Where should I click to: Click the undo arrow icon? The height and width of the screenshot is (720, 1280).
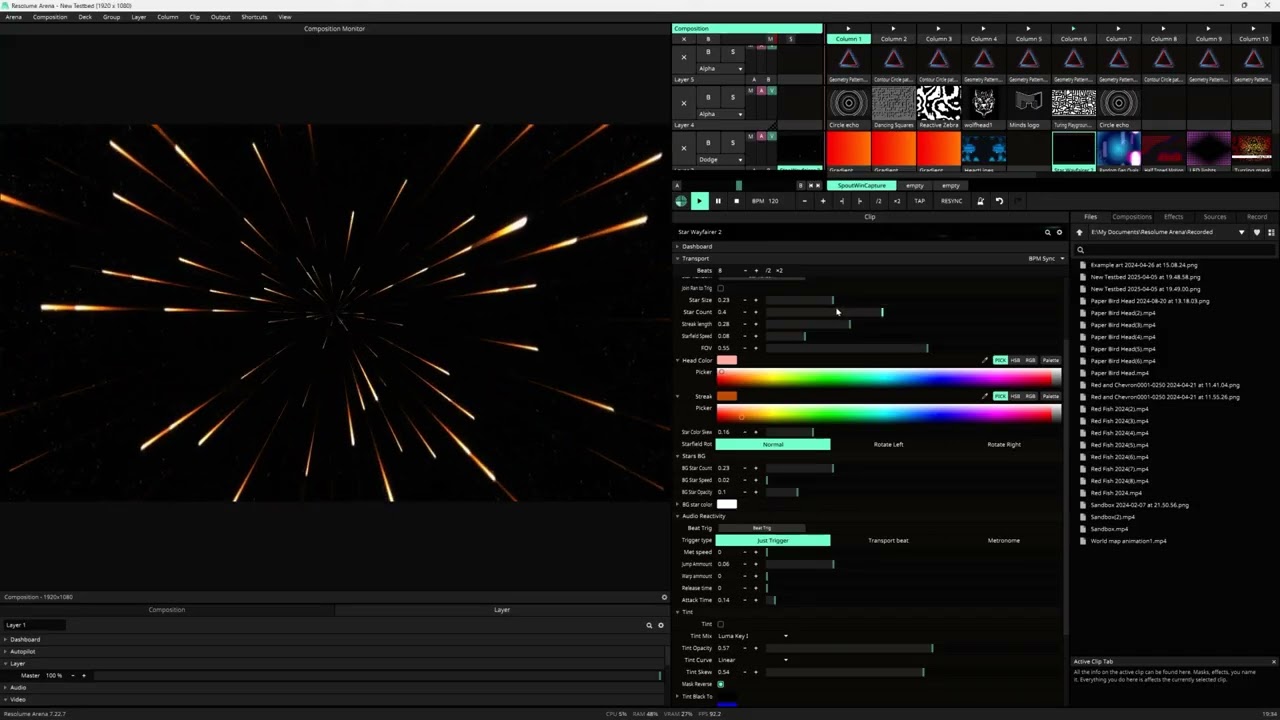(999, 201)
